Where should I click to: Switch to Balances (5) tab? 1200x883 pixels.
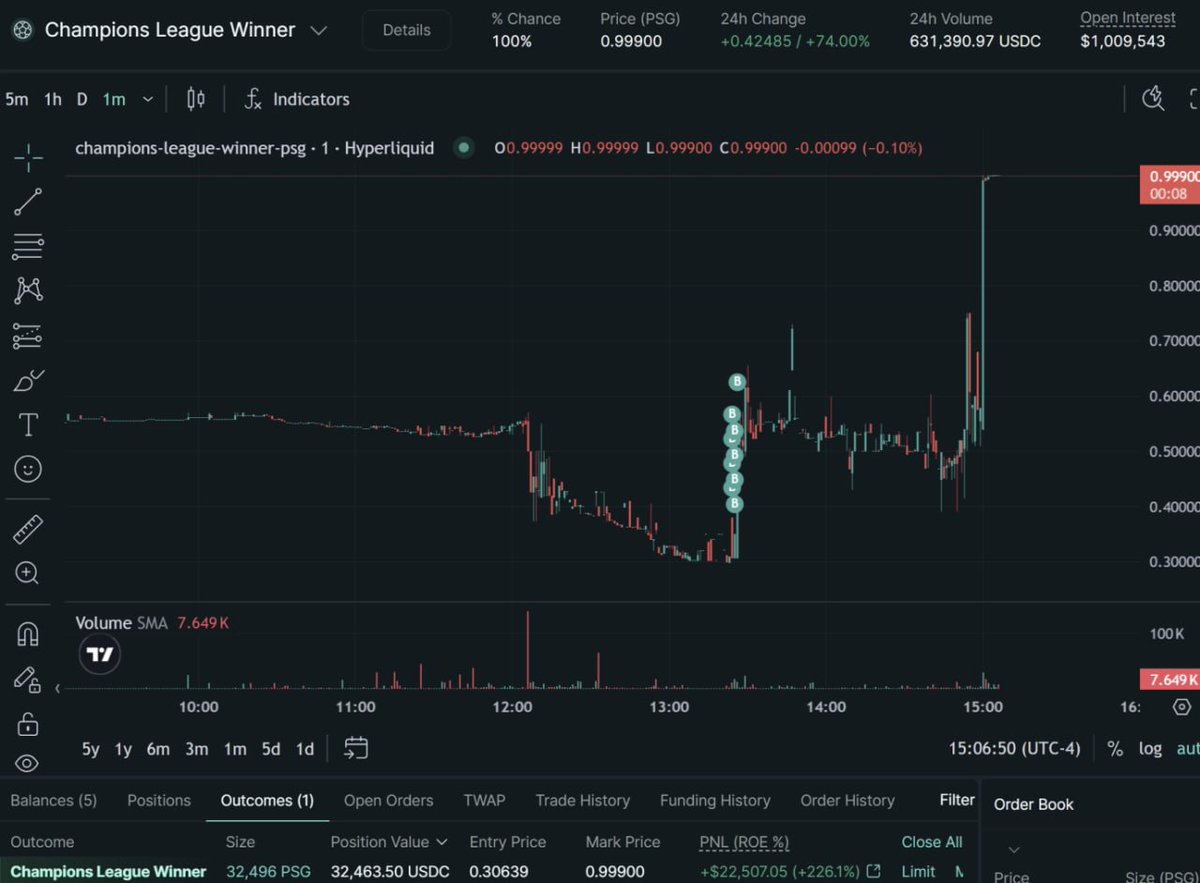tap(53, 800)
